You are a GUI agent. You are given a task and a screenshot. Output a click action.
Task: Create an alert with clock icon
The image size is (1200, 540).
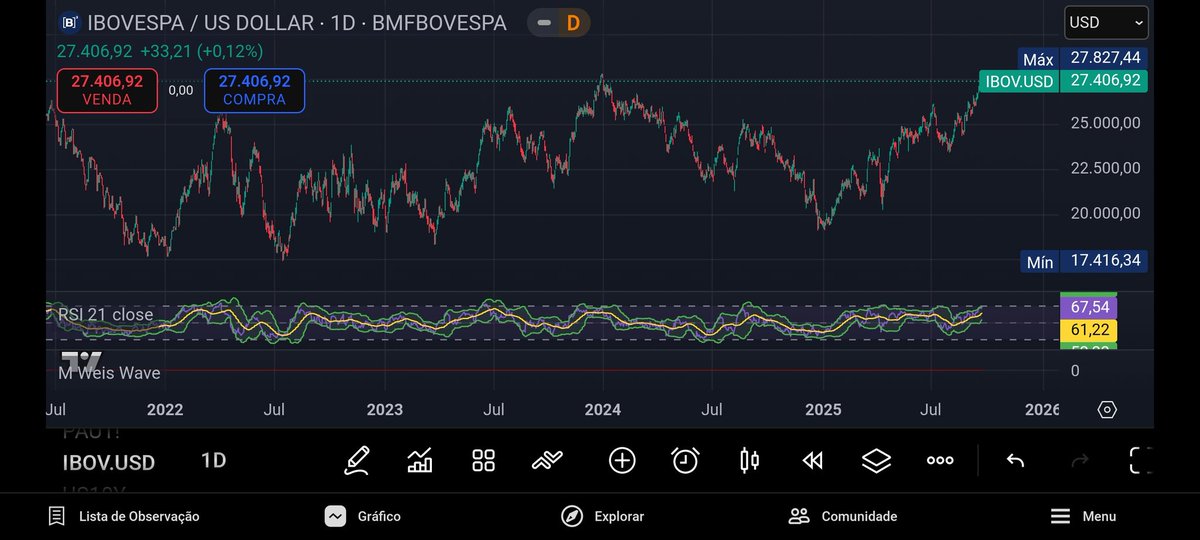(685, 460)
